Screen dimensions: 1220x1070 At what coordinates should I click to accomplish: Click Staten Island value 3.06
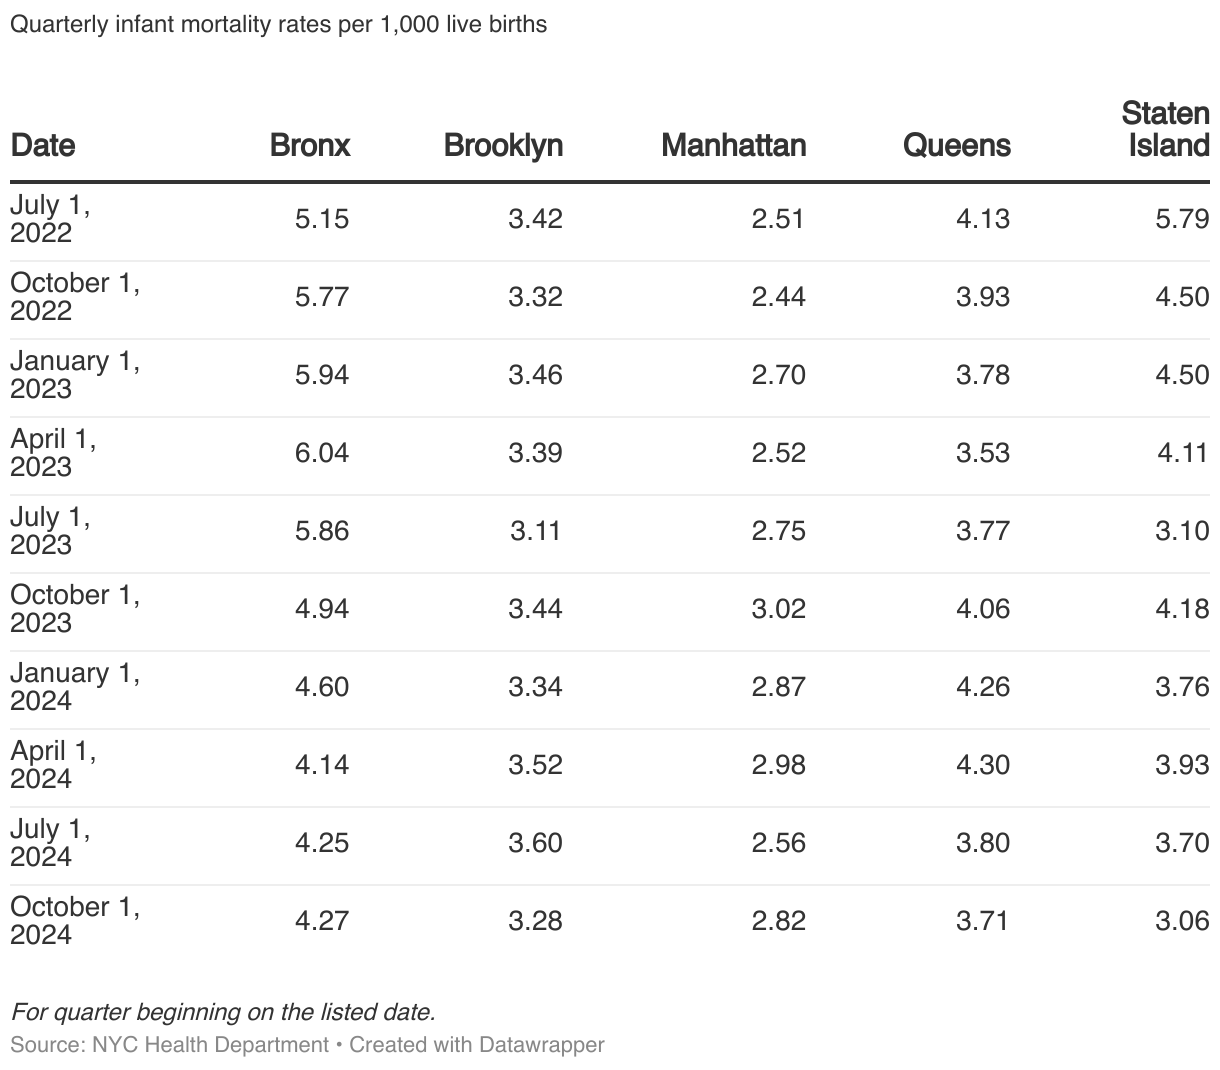[x=1182, y=921]
